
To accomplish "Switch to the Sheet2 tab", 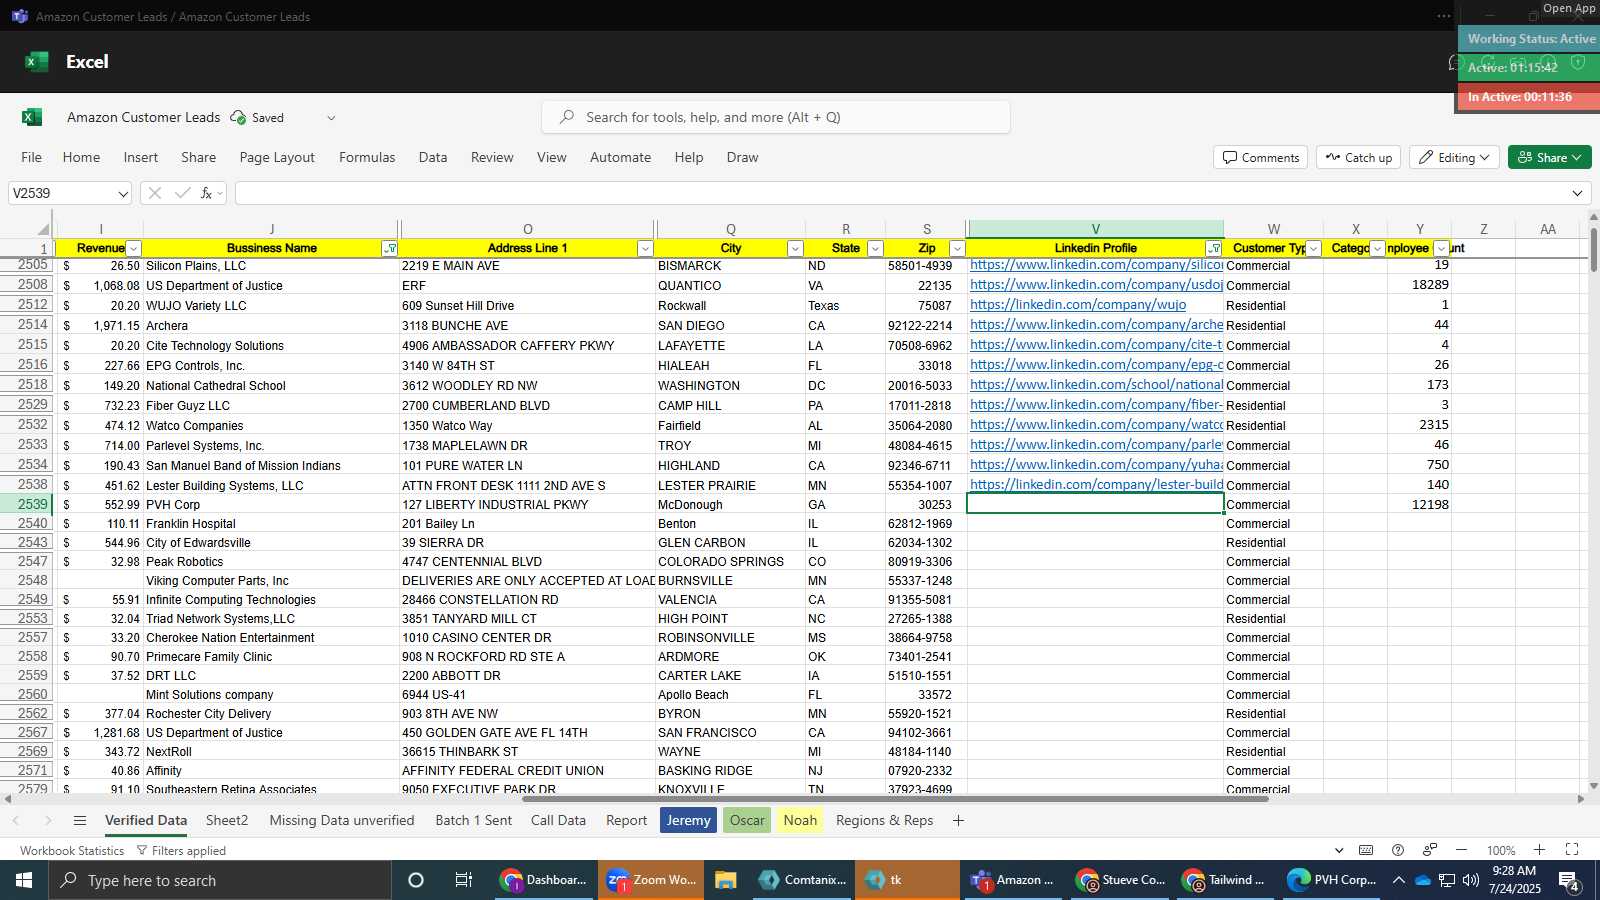I will [x=227, y=820].
